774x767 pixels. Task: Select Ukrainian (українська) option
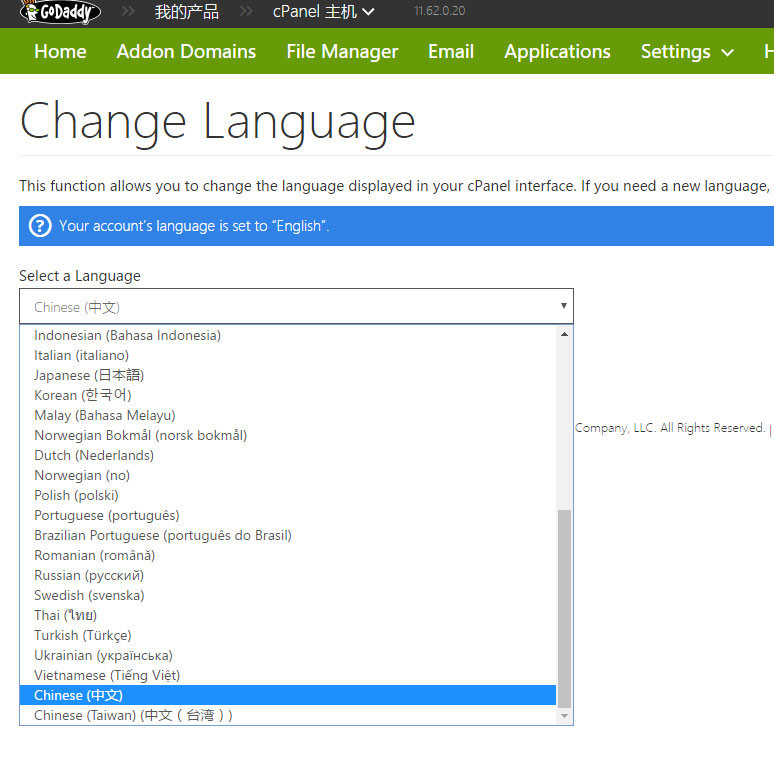(x=288, y=655)
